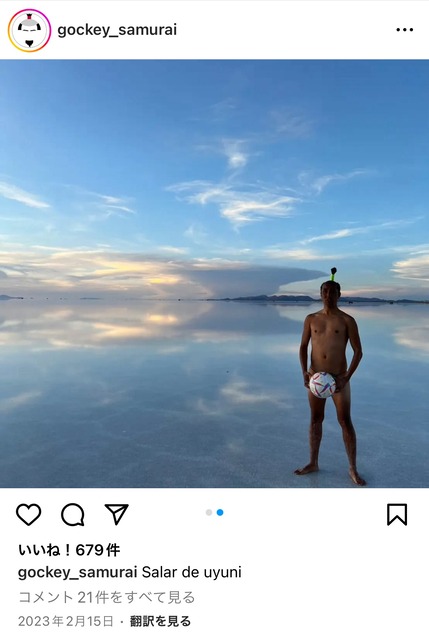Open the gockey_samurai profile avatar story
This screenshot has width=429, height=640.
pos(29,30)
